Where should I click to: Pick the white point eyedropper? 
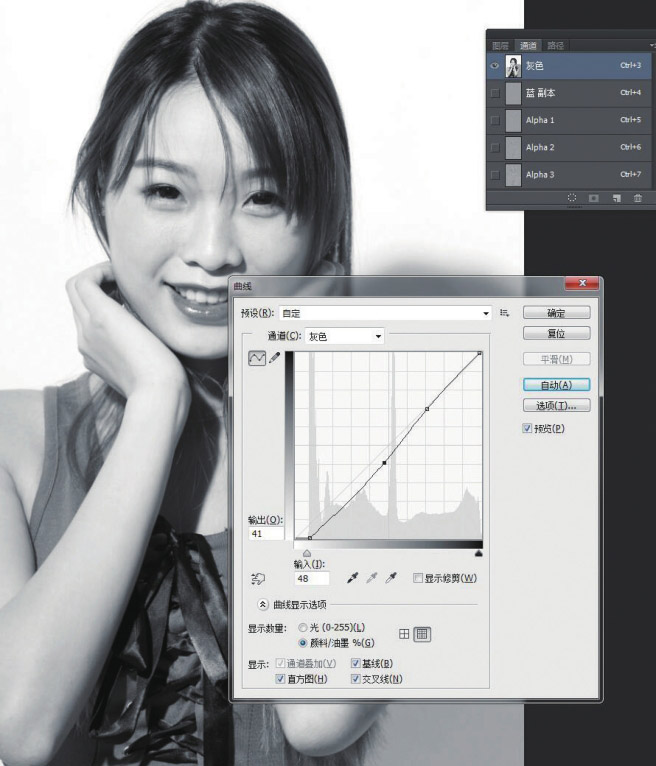pos(392,578)
